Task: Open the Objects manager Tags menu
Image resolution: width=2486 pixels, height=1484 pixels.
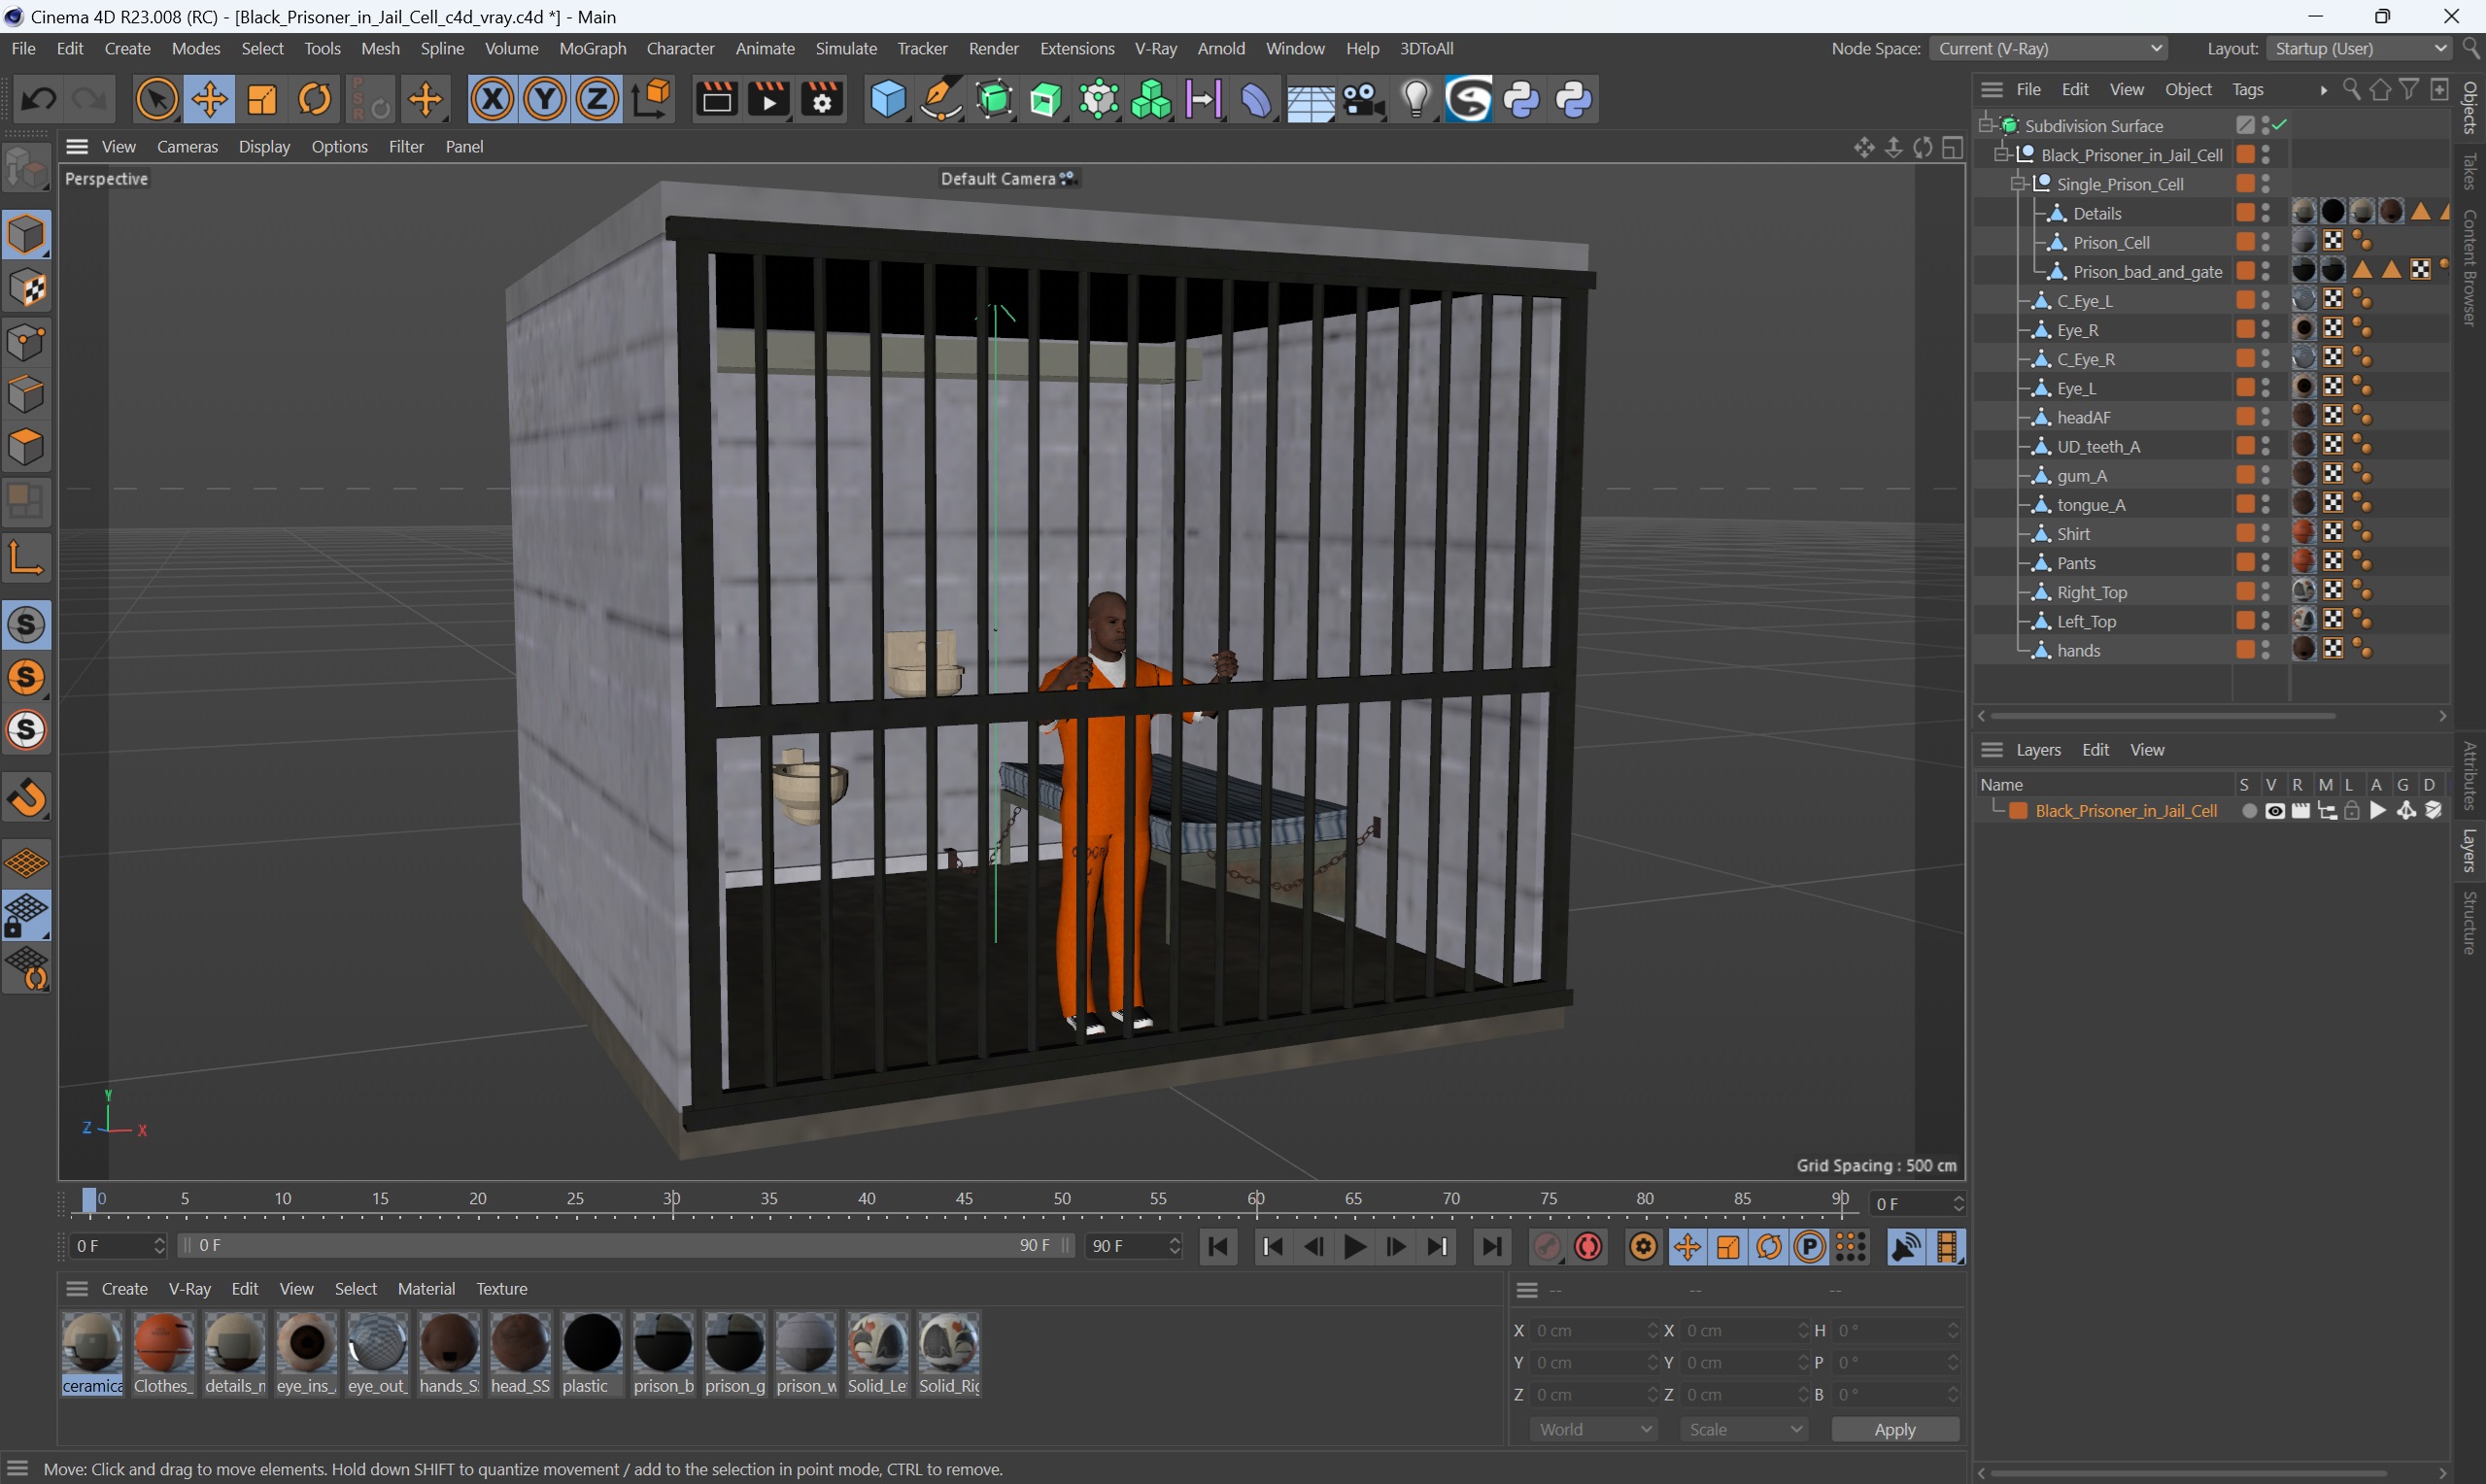Action: tap(2247, 89)
